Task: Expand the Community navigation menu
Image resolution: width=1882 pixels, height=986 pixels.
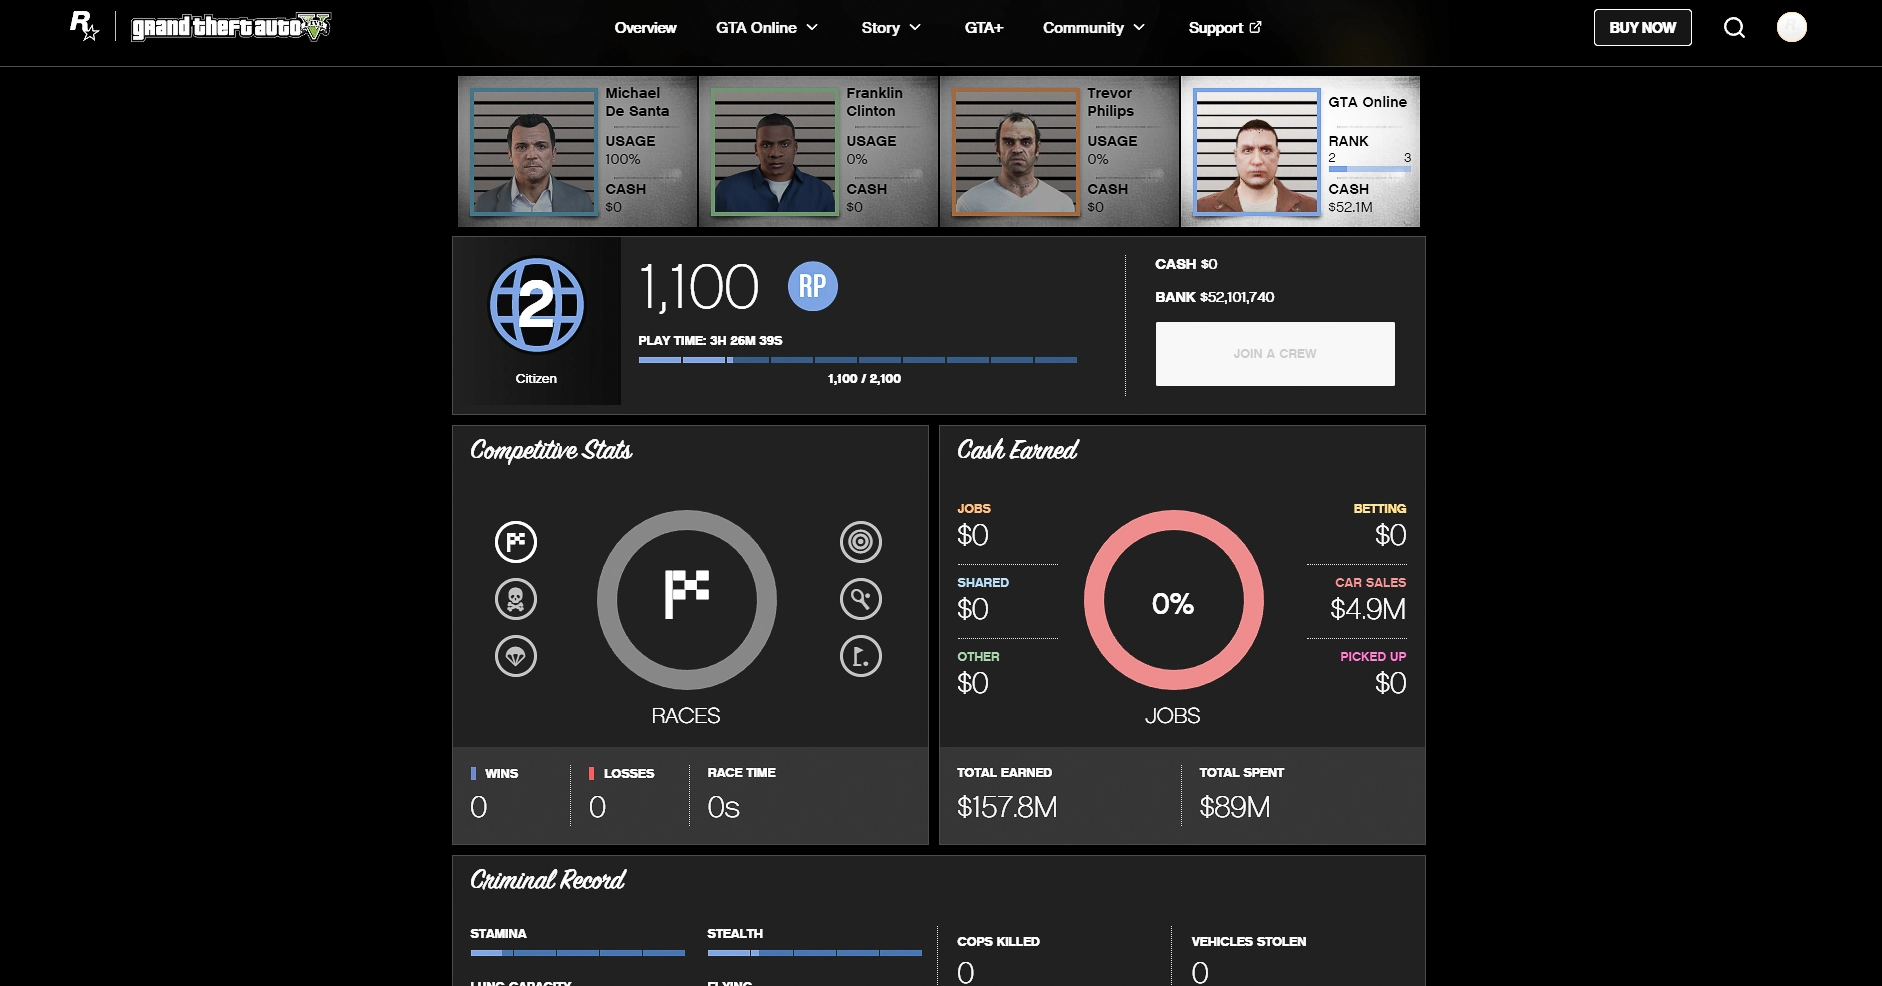Action: coord(1094,28)
